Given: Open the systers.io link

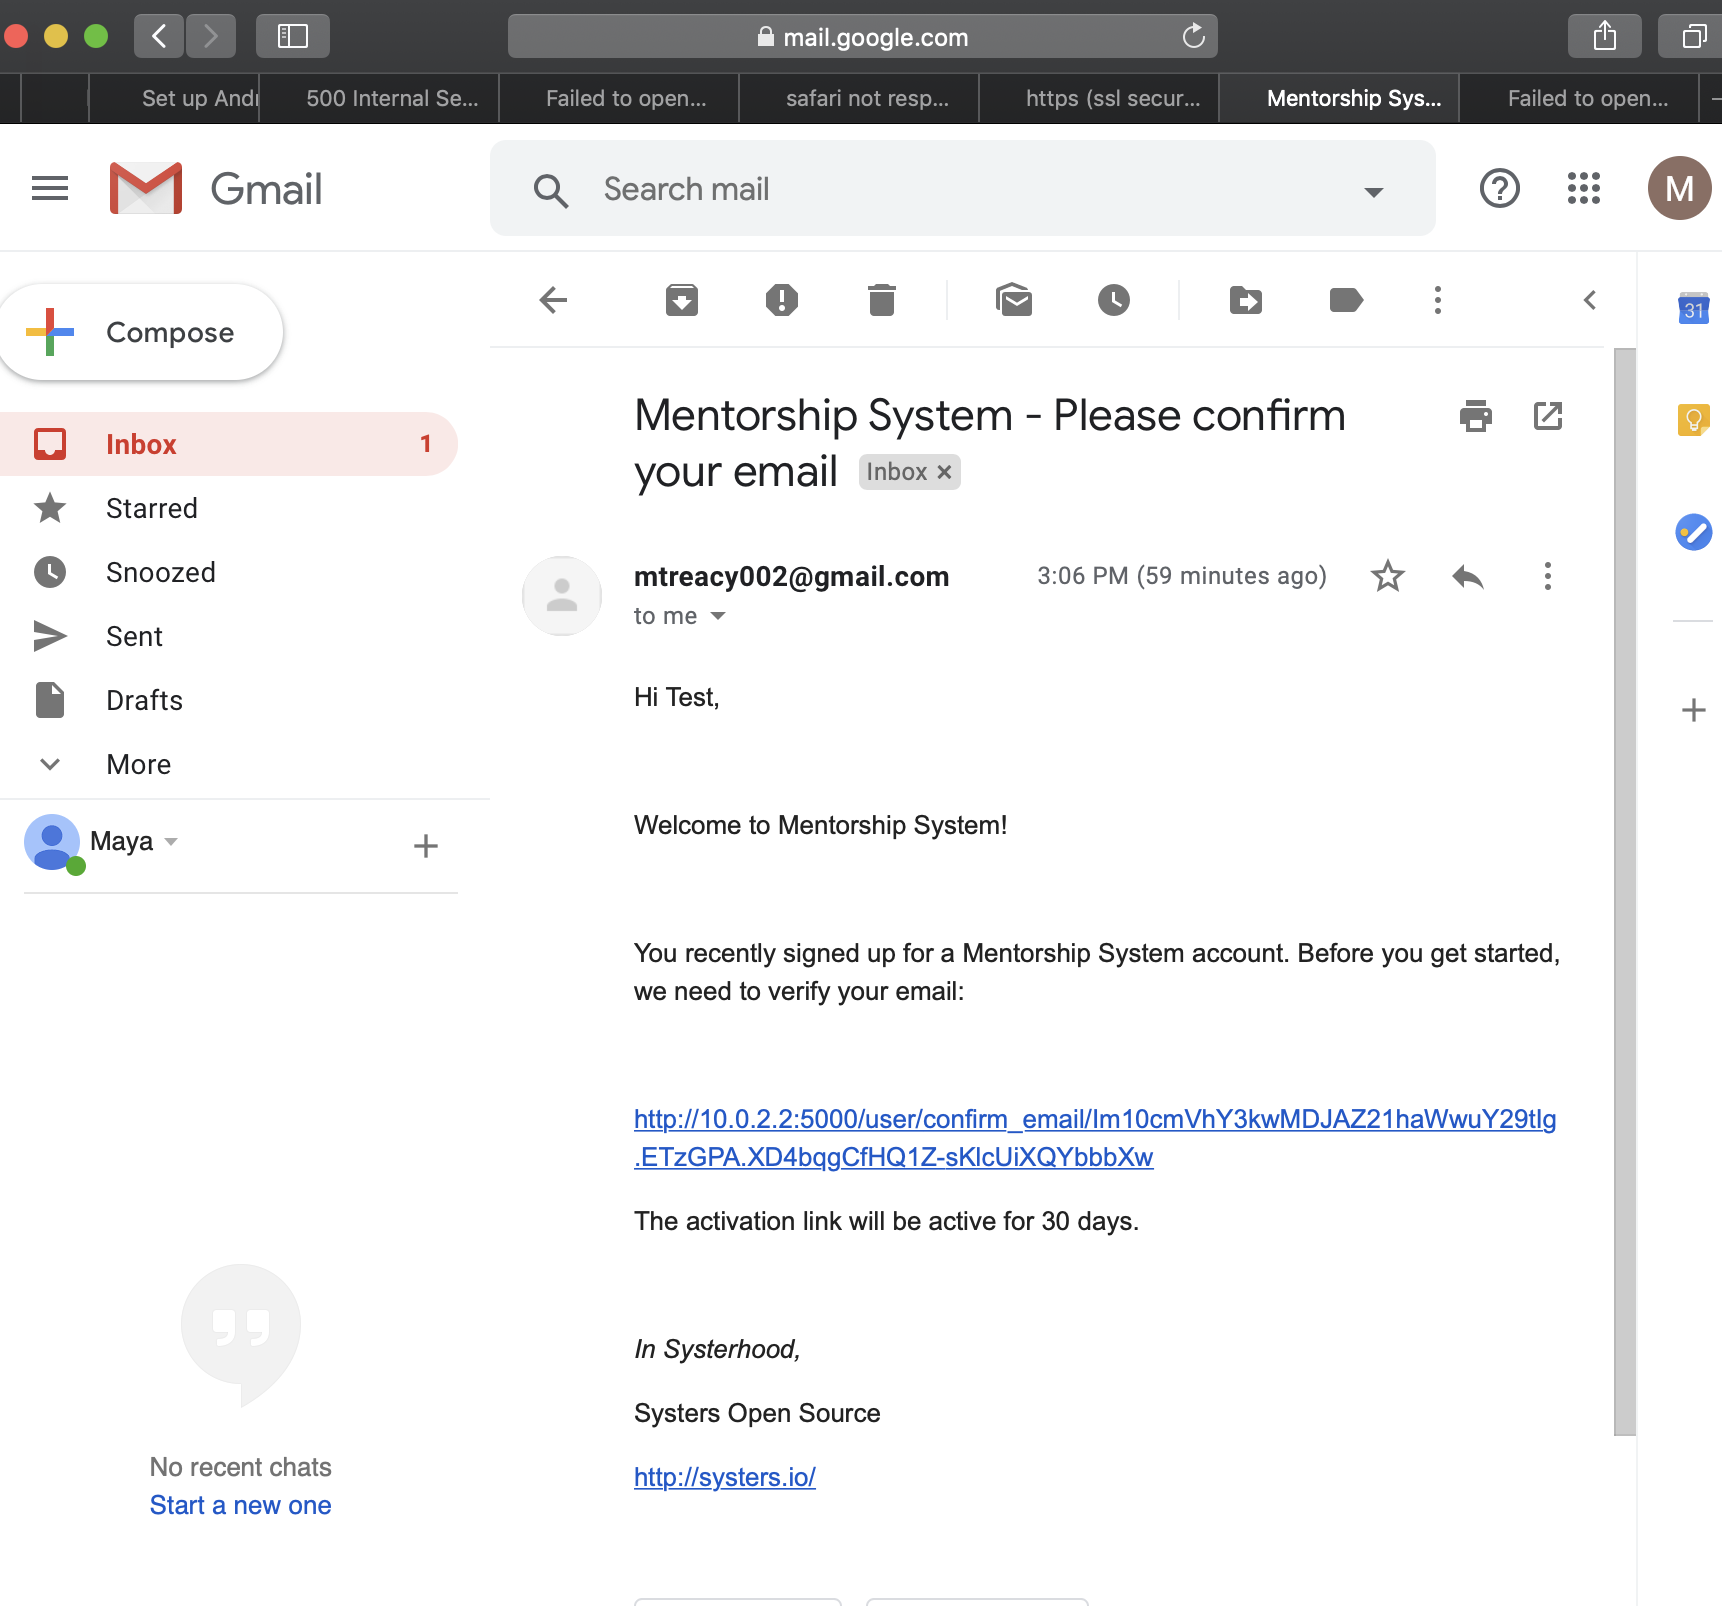Looking at the screenshot, I should 725,1477.
